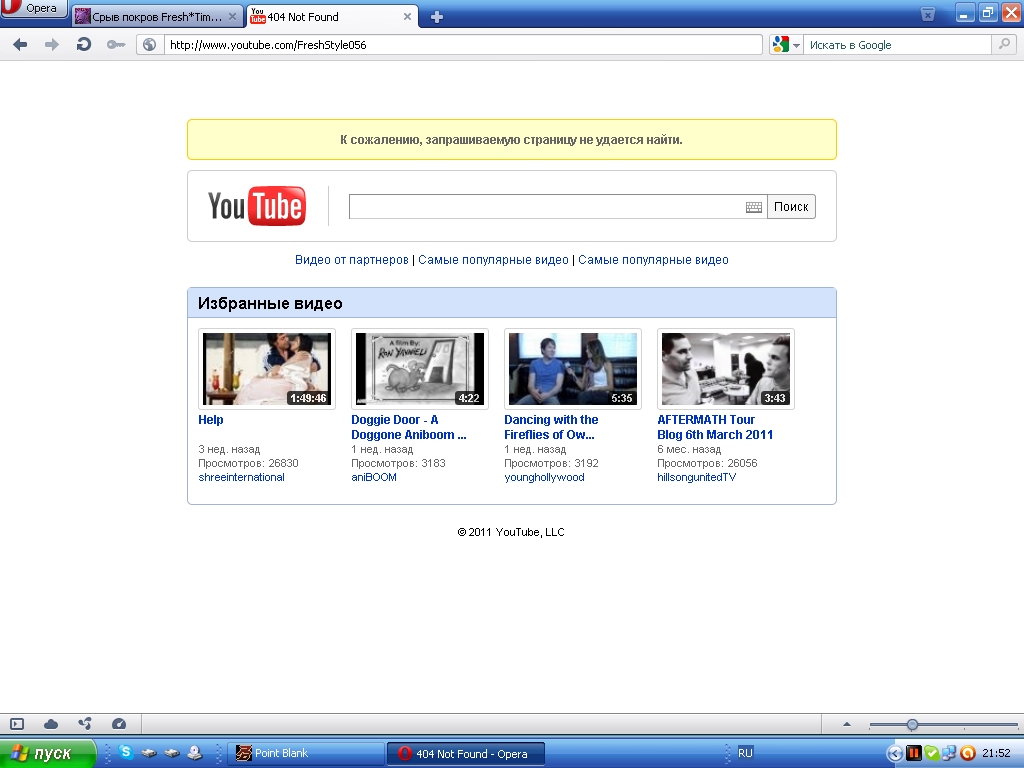Open the AFTERMATH Tour video thumbnail
This screenshot has width=1024, height=768.
725,369
